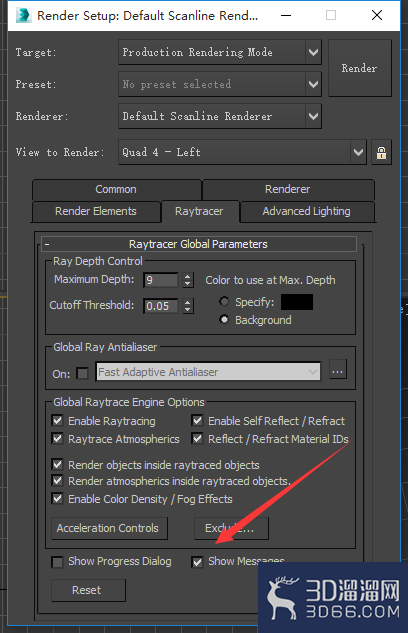
Task: Toggle Reflect / Refract Material IDs checkbox
Action: [197, 438]
